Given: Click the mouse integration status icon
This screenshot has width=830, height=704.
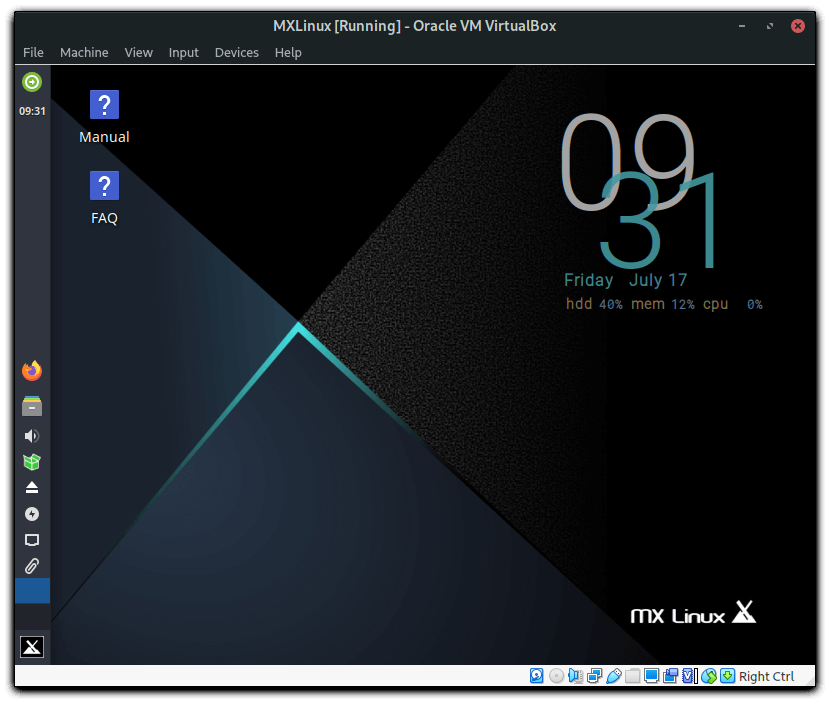Looking at the screenshot, I should (x=709, y=676).
